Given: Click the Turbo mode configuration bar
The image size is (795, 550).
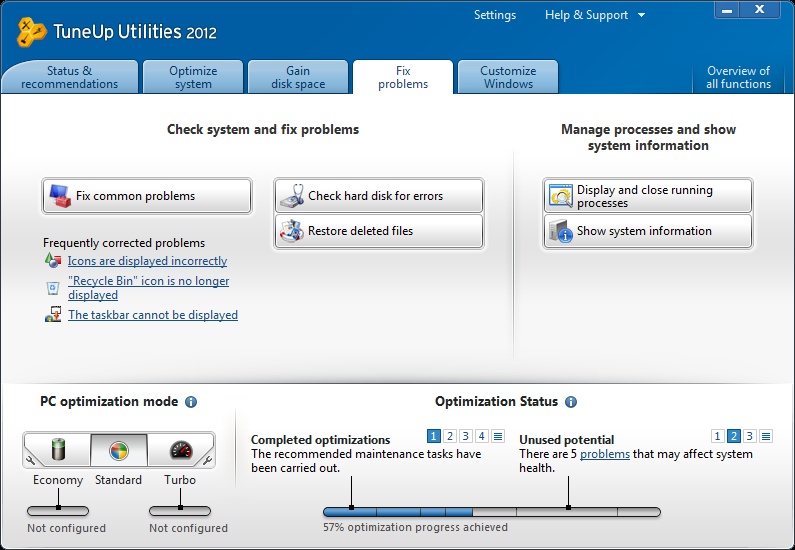Looking at the screenshot, I should [180, 511].
